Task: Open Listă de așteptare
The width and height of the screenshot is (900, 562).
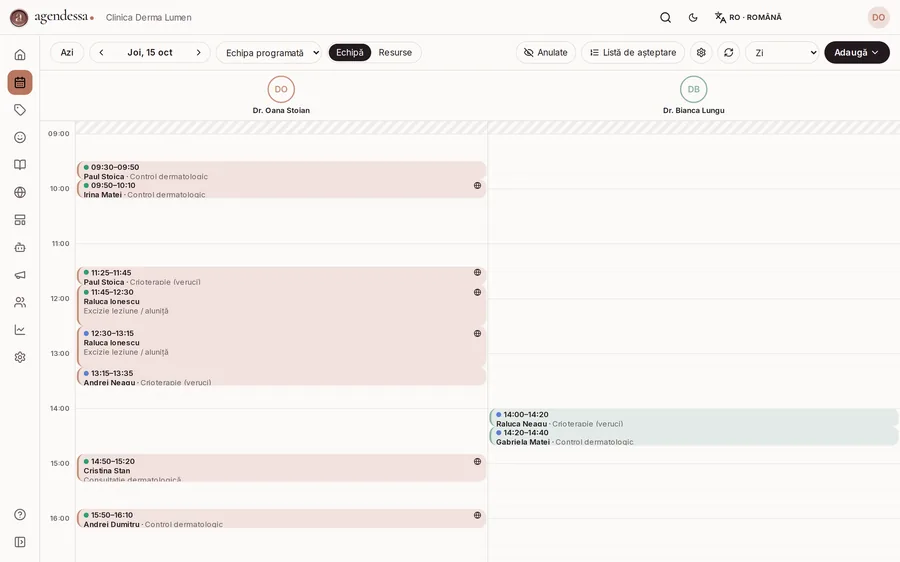Action: click(633, 52)
